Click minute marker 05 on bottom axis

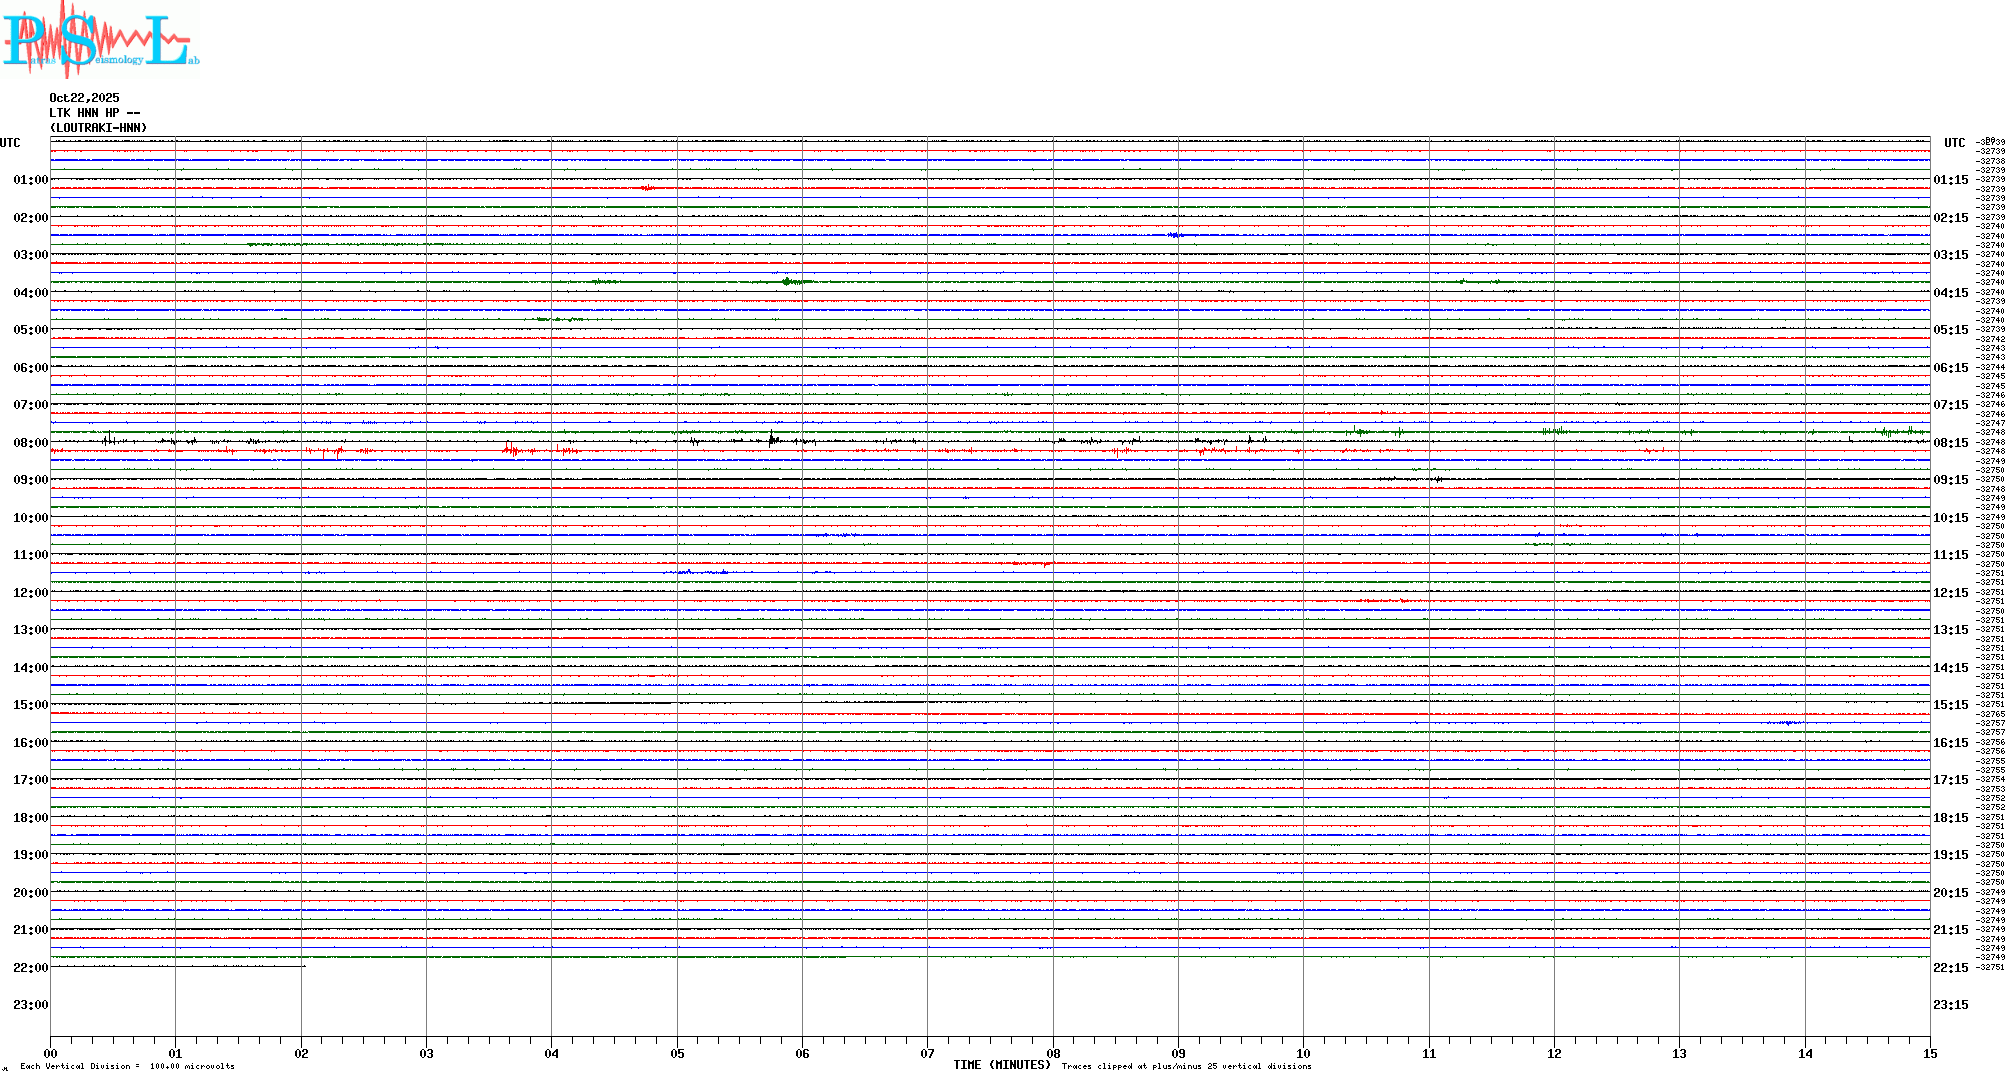click(x=677, y=1053)
